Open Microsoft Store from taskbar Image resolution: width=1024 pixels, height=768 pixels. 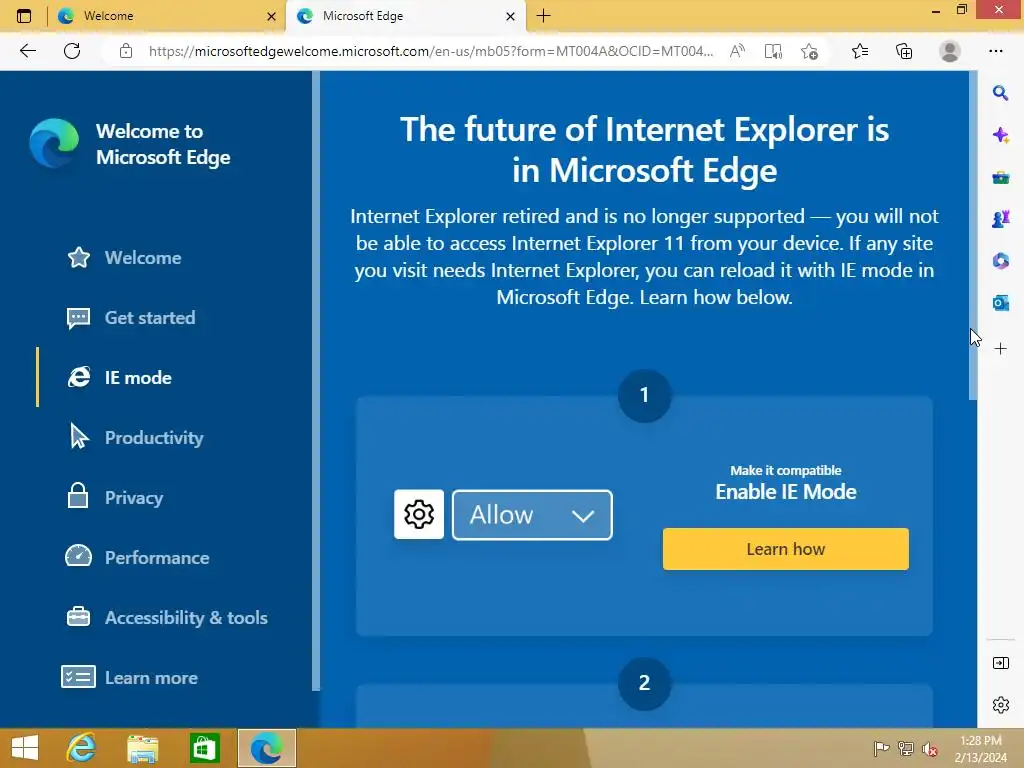pos(204,748)
